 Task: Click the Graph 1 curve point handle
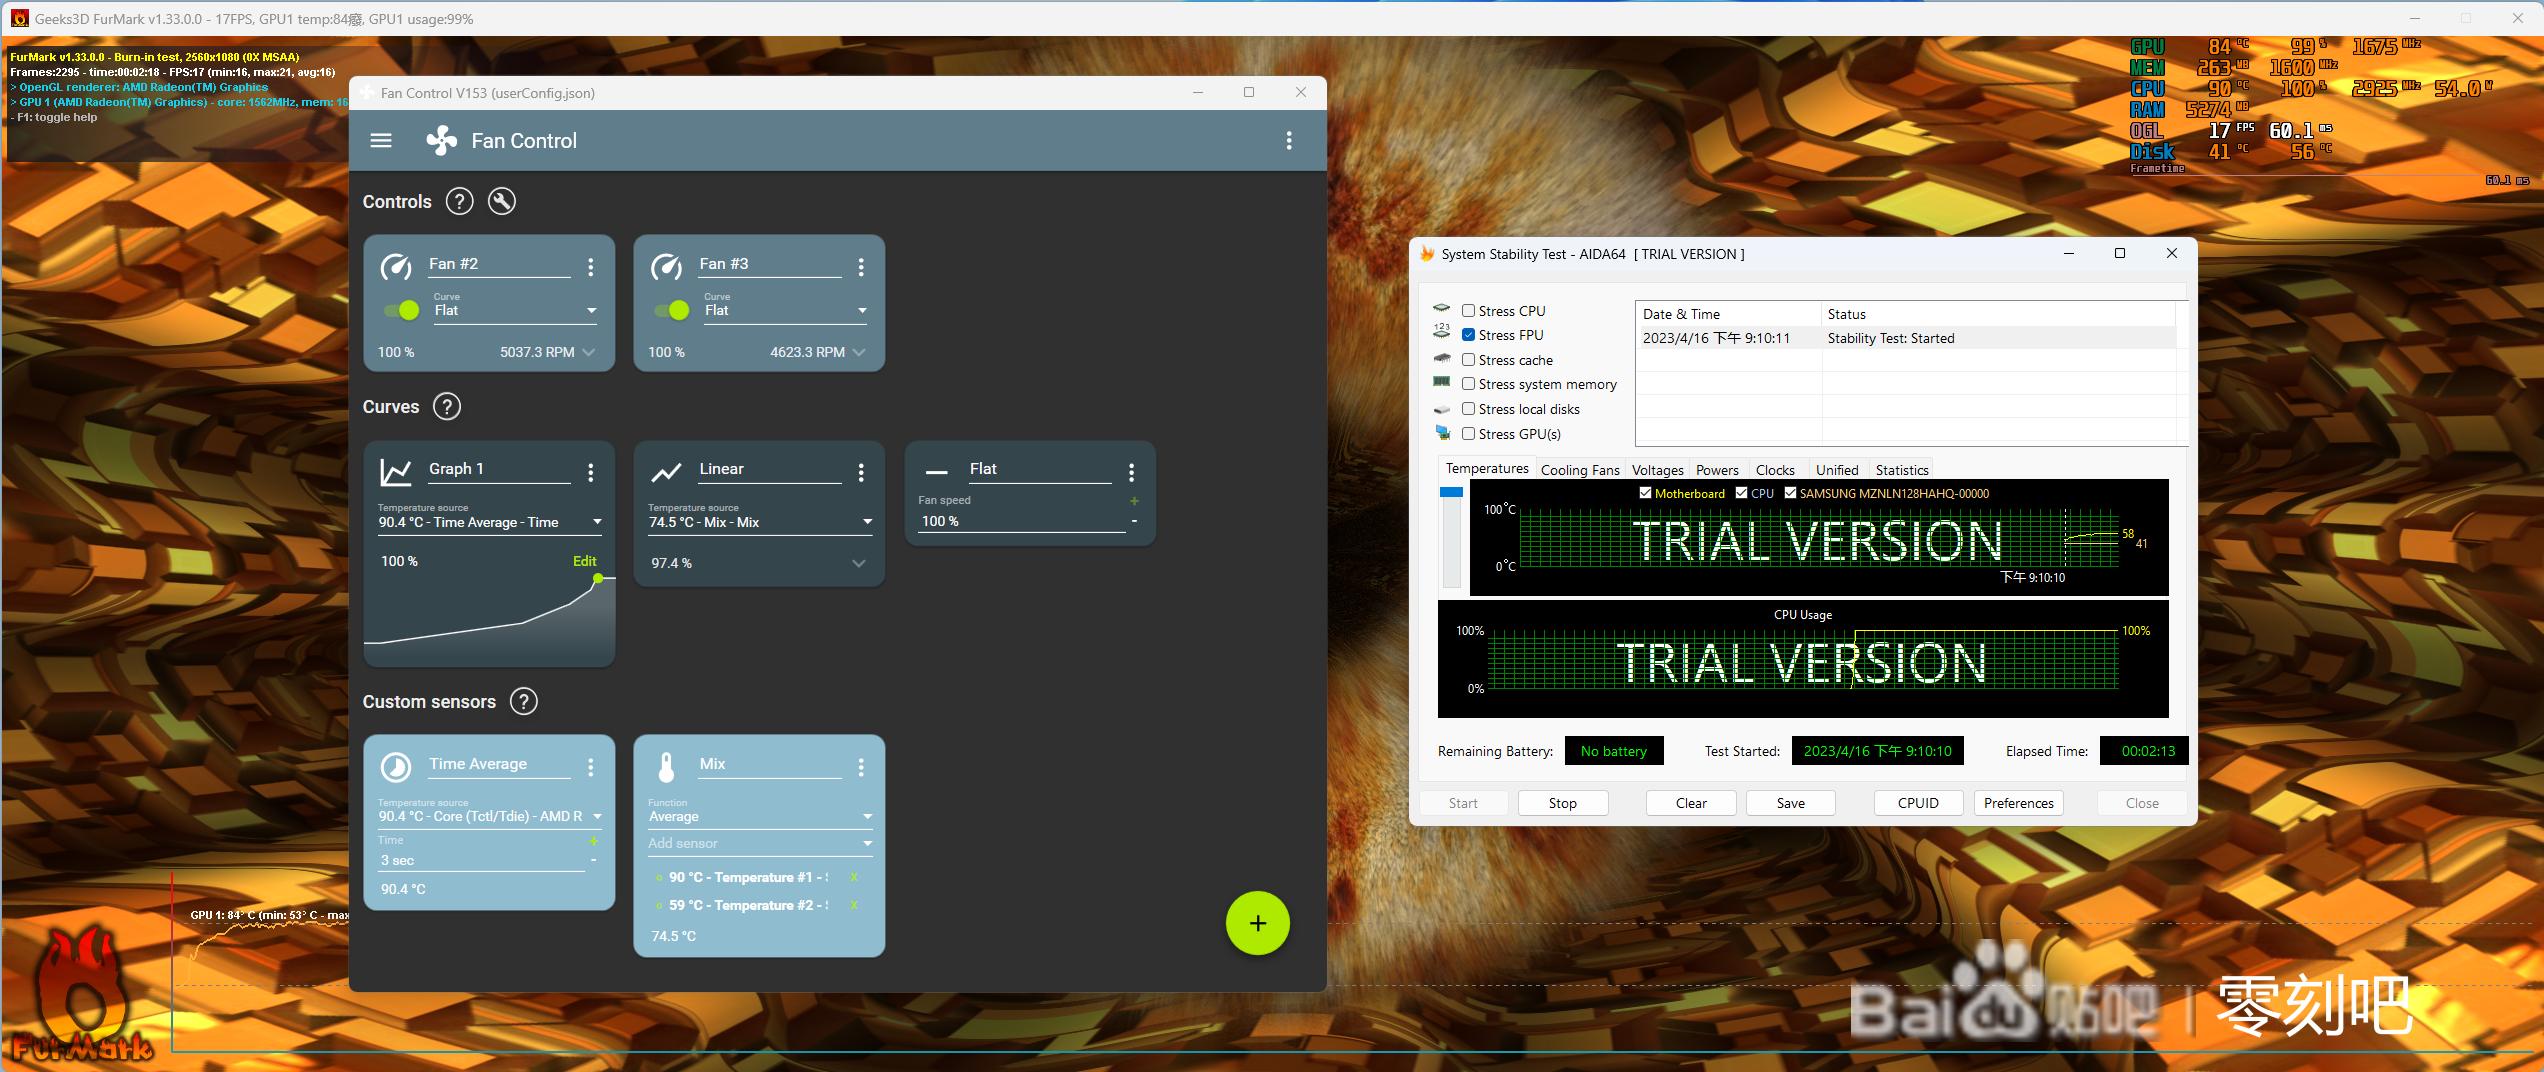pyautogui.click(x=598, y=578)
